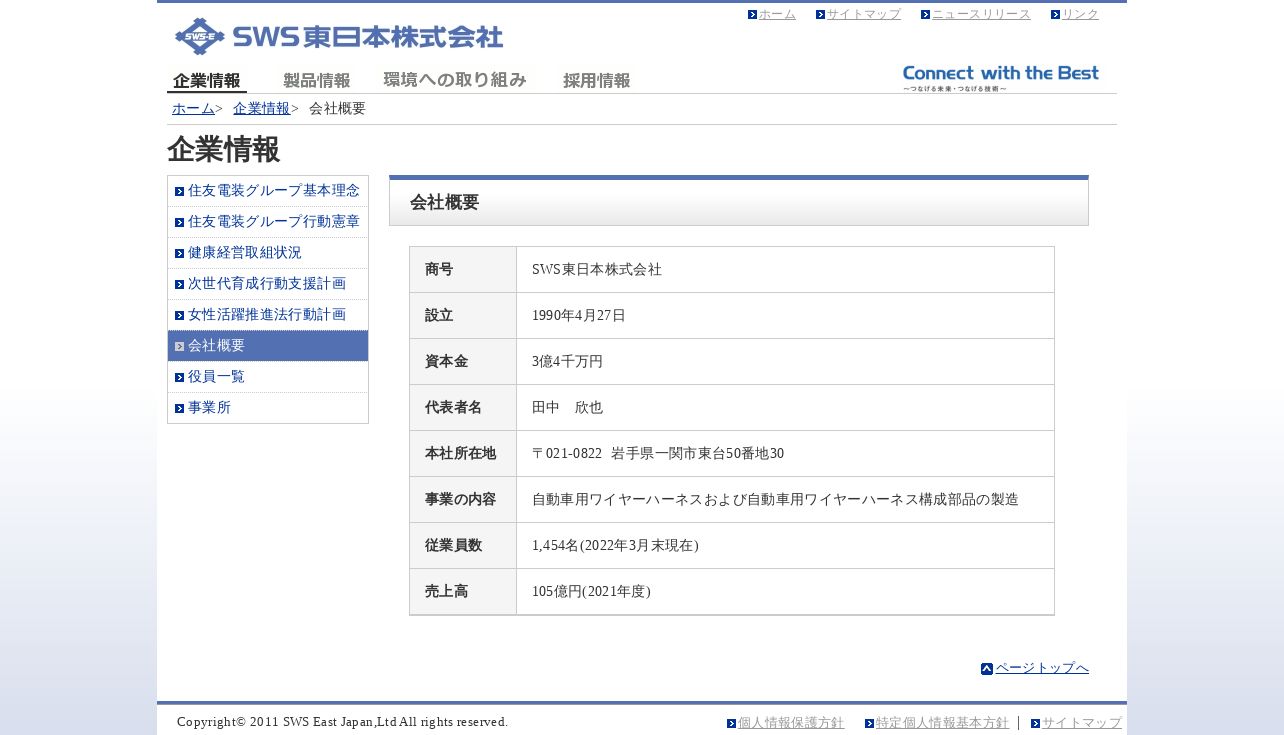Screen dimensions: 1284x735
Task: Select the 製品情報 navigation tab
Action: [x=316, y=81]
